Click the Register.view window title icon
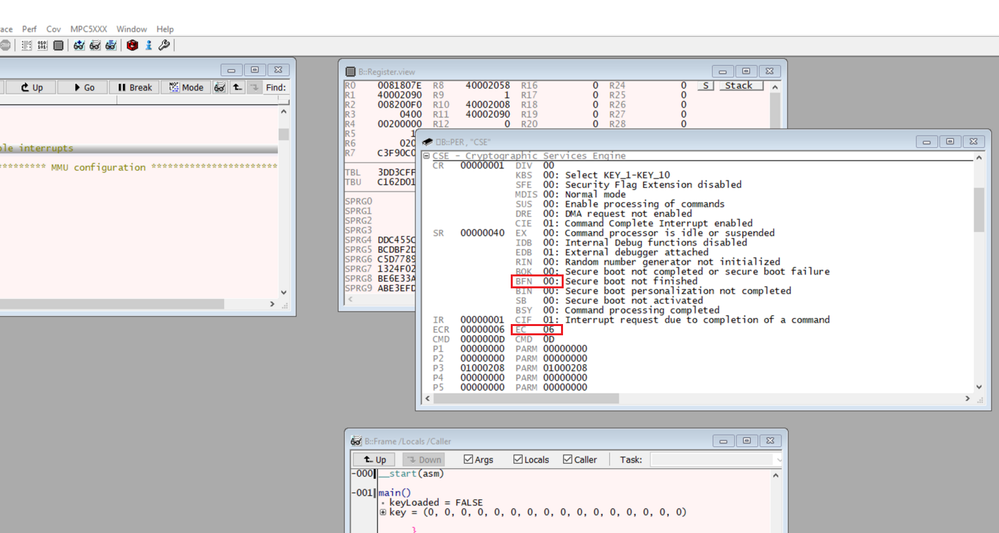The height and width of the screenshot is (533, 999). point(350,72)
